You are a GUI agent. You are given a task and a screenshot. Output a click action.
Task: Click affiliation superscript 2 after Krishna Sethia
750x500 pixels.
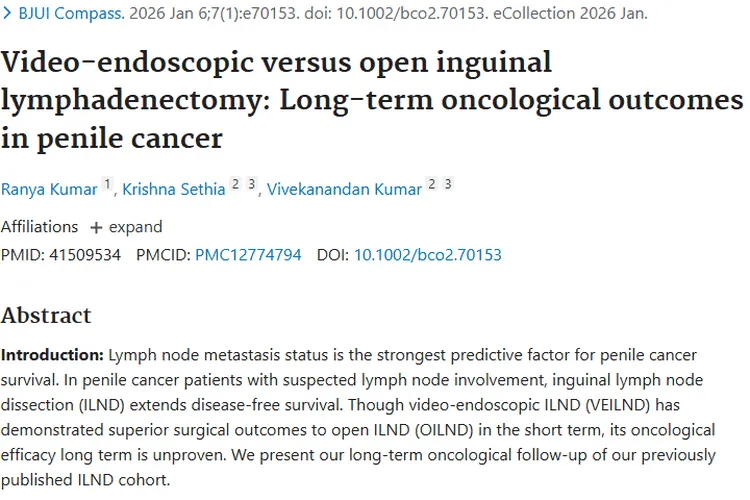(x=235, y=185)
